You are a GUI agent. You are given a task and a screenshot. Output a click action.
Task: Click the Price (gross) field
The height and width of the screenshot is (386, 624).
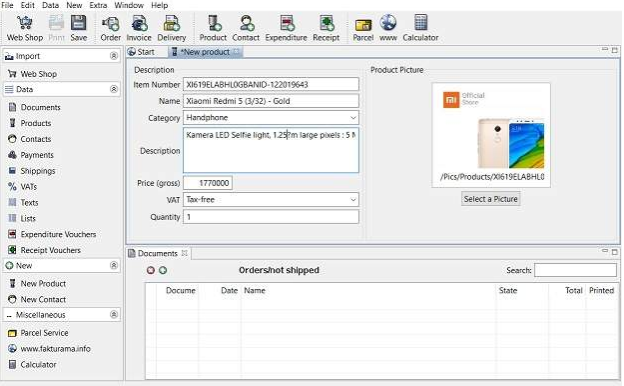[208, 183]
